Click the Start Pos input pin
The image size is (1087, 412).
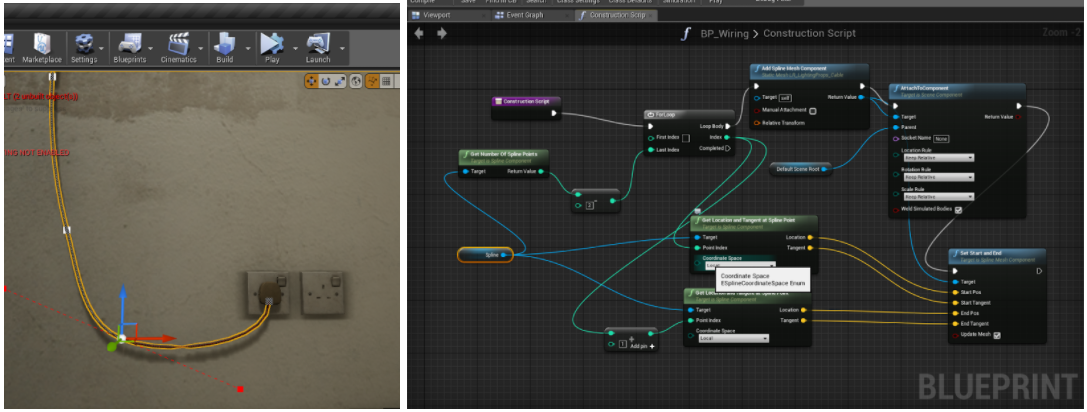coord(955,292)
